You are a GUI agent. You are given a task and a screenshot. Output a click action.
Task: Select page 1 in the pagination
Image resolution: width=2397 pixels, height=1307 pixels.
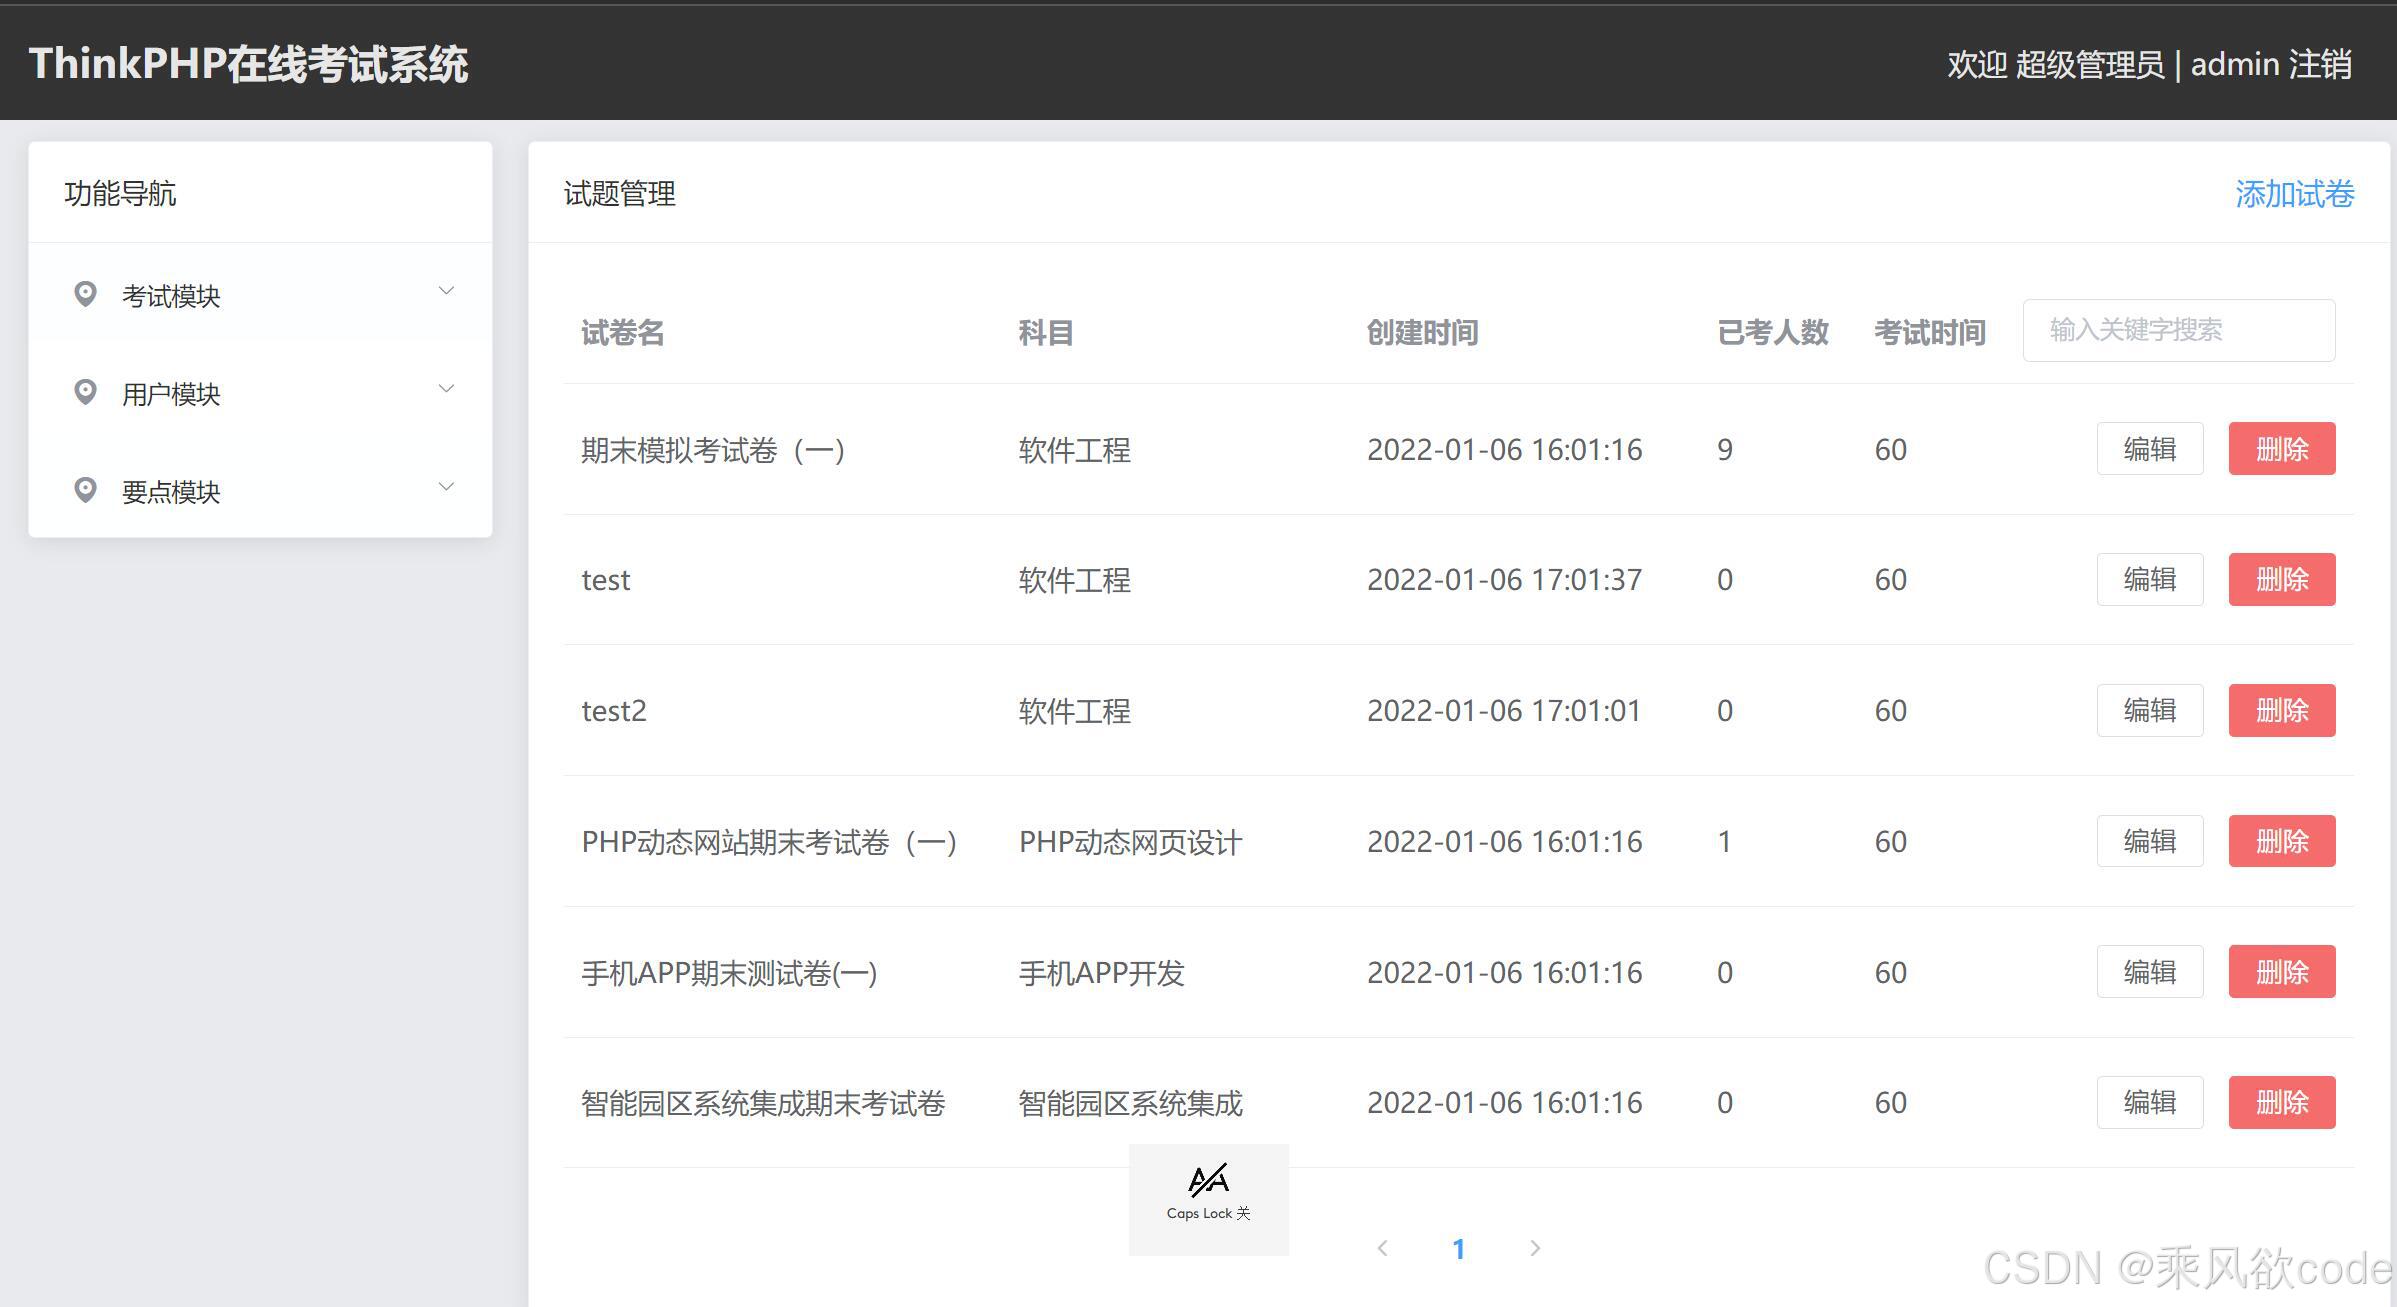pyautogui.click(x=1460, y=1248)
